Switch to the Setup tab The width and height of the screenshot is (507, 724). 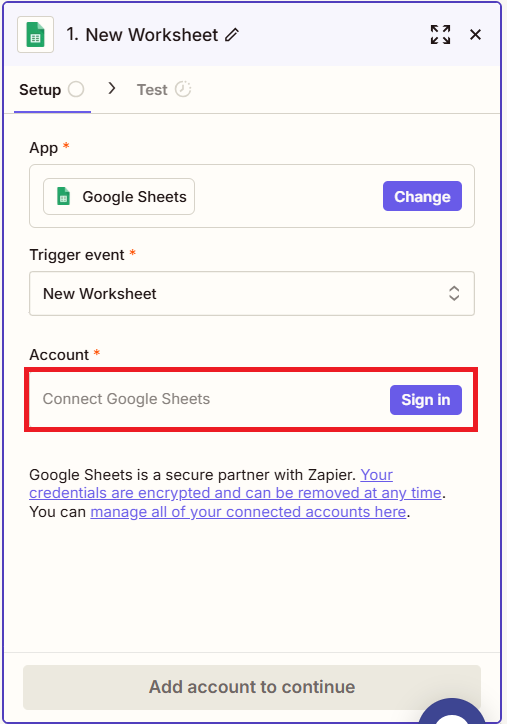(x=52, y=90)
